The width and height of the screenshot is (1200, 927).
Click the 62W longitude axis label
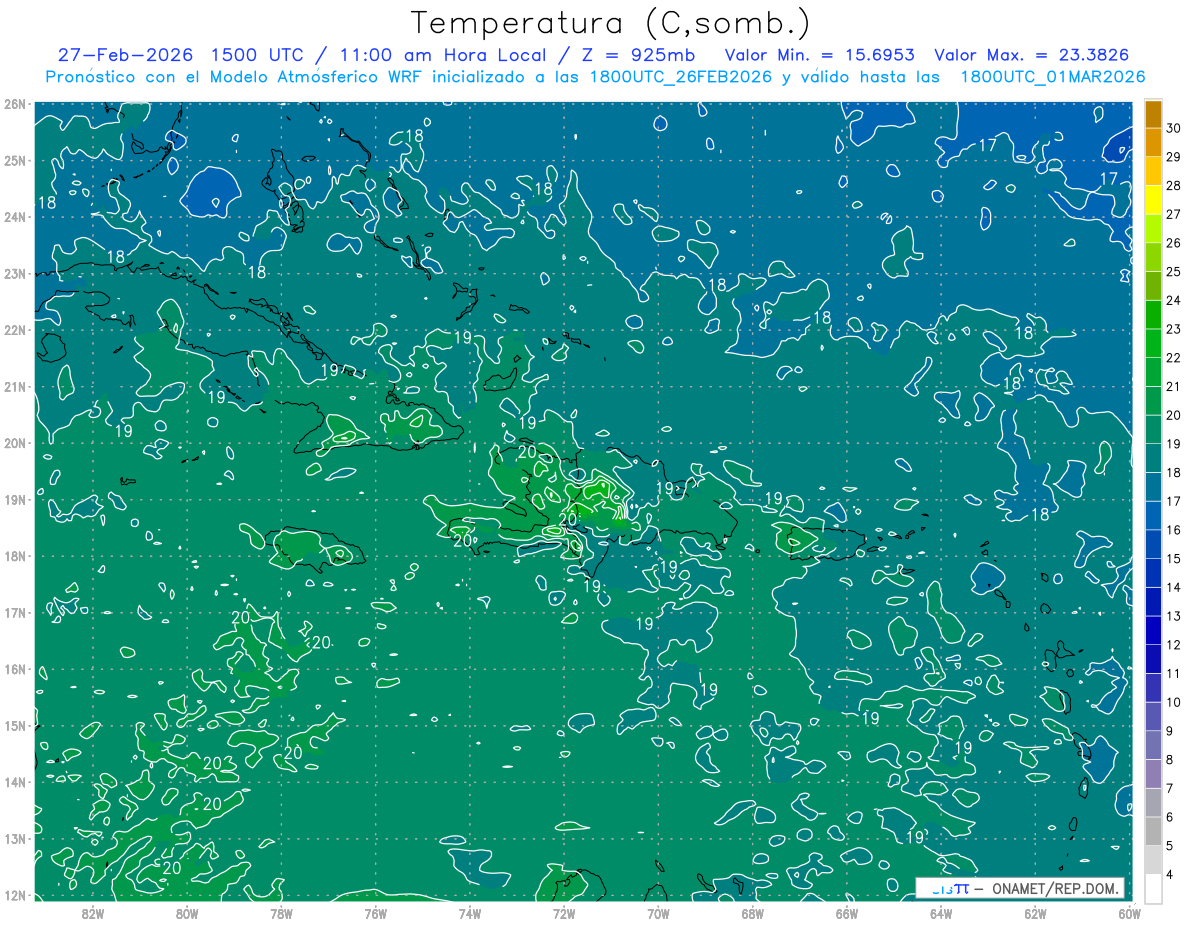click(x=1035, y=913)
